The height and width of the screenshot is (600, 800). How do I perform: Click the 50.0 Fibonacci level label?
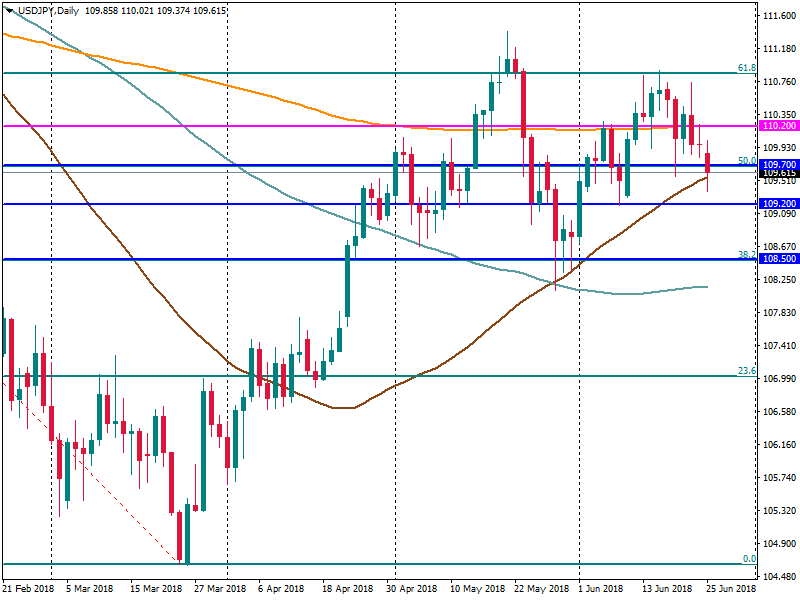click(x=746, y=160)
